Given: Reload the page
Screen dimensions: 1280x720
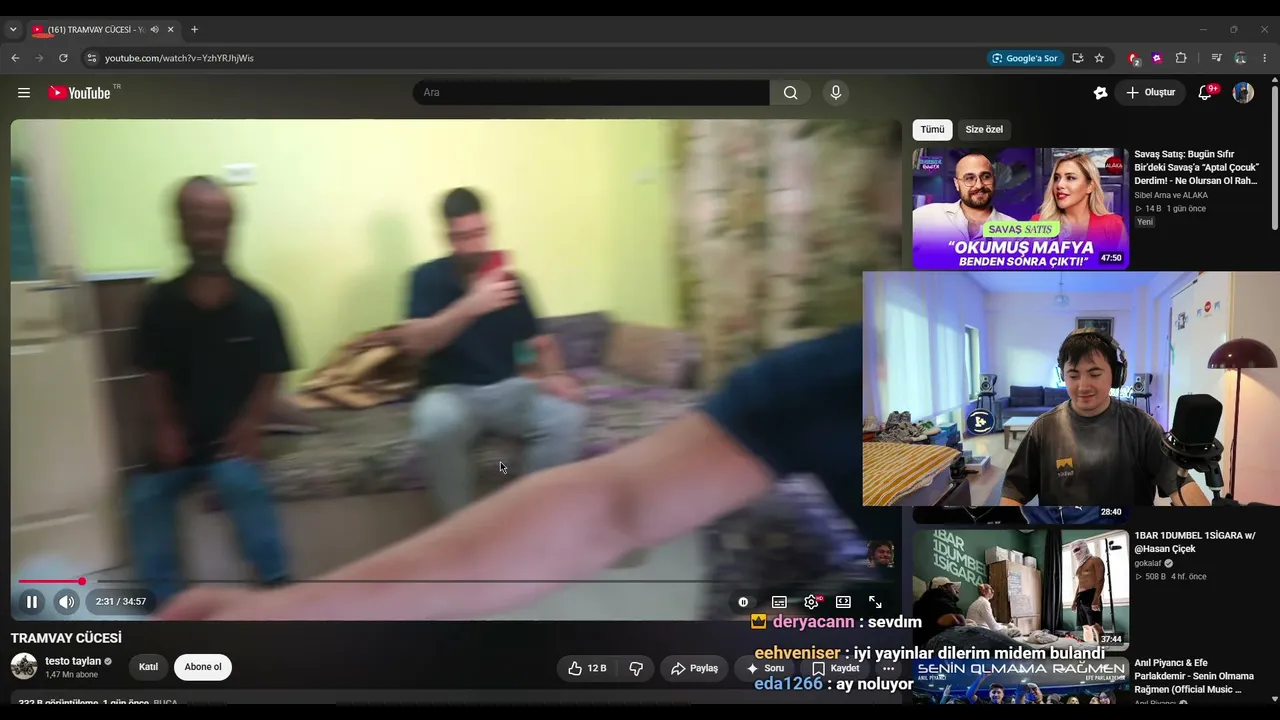Looking at the screenshot, I should [63, 58].
